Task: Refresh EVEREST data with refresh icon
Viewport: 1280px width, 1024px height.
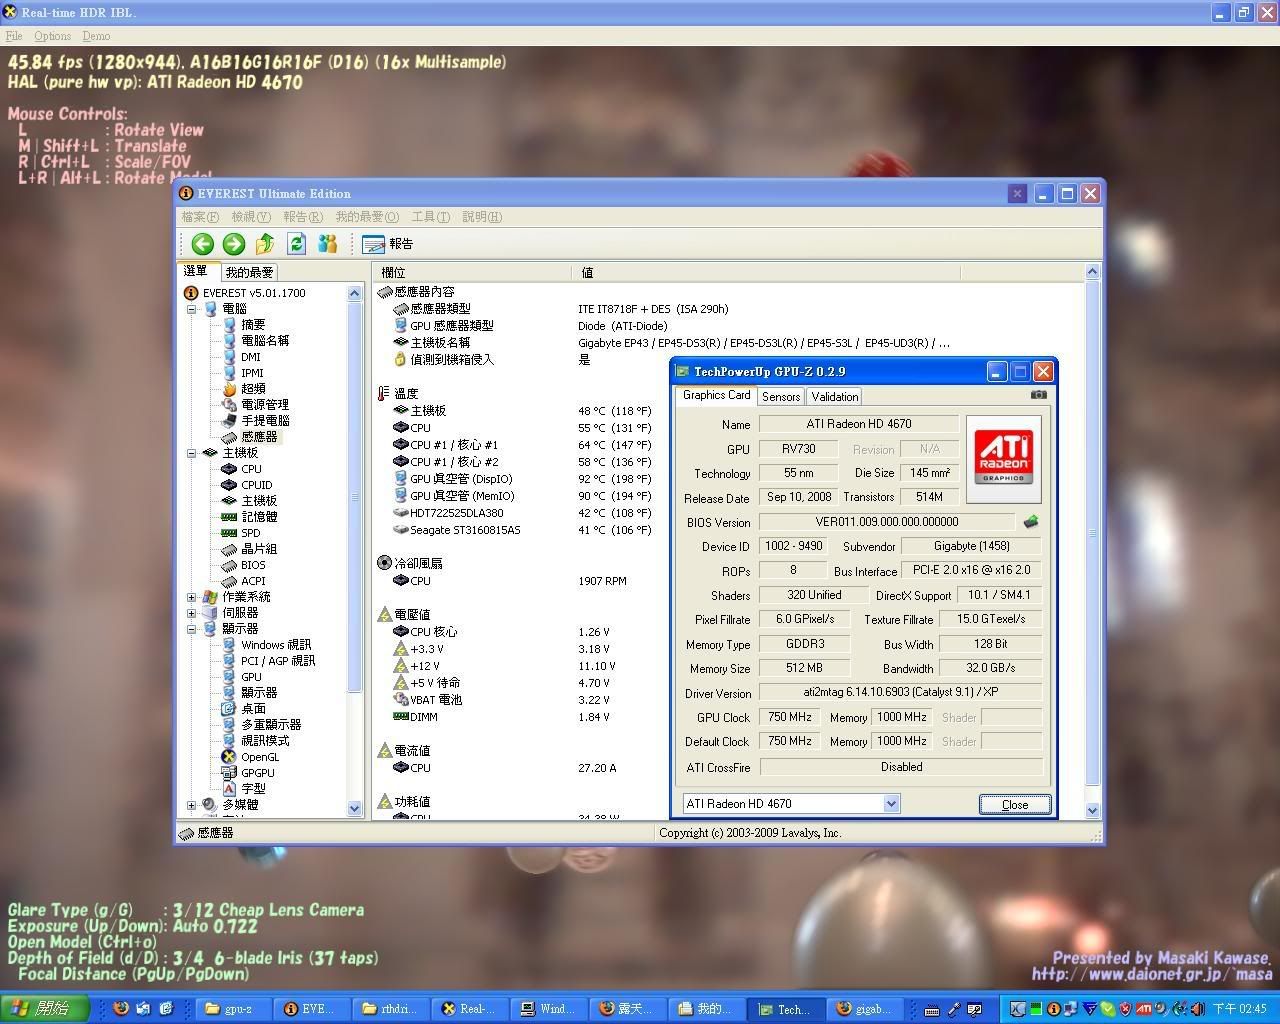Action: (x=296, y=244)
